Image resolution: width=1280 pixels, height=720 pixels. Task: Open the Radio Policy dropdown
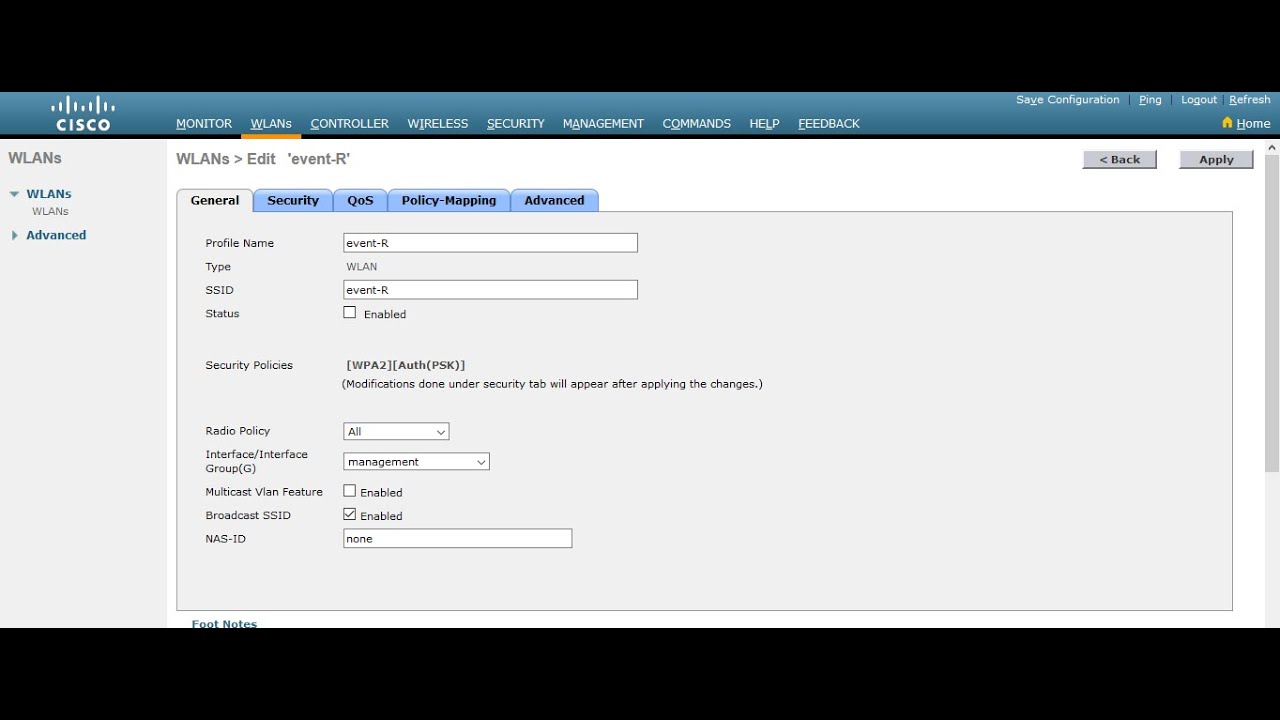click(x=396, y=431)
